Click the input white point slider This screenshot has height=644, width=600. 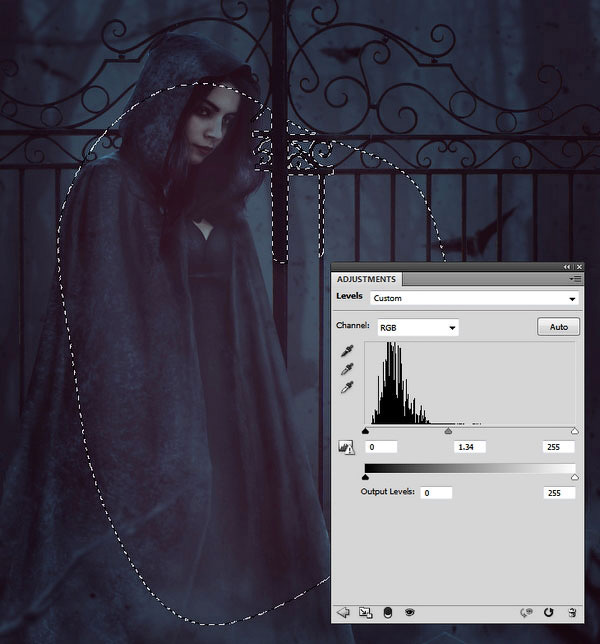[575, 431]
